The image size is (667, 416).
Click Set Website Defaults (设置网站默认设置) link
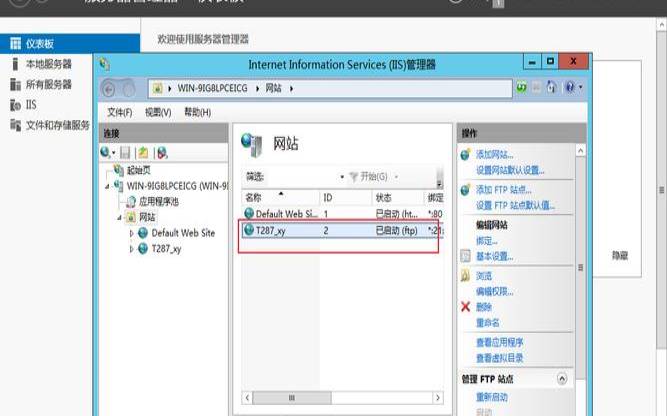[x=510, y=171]
